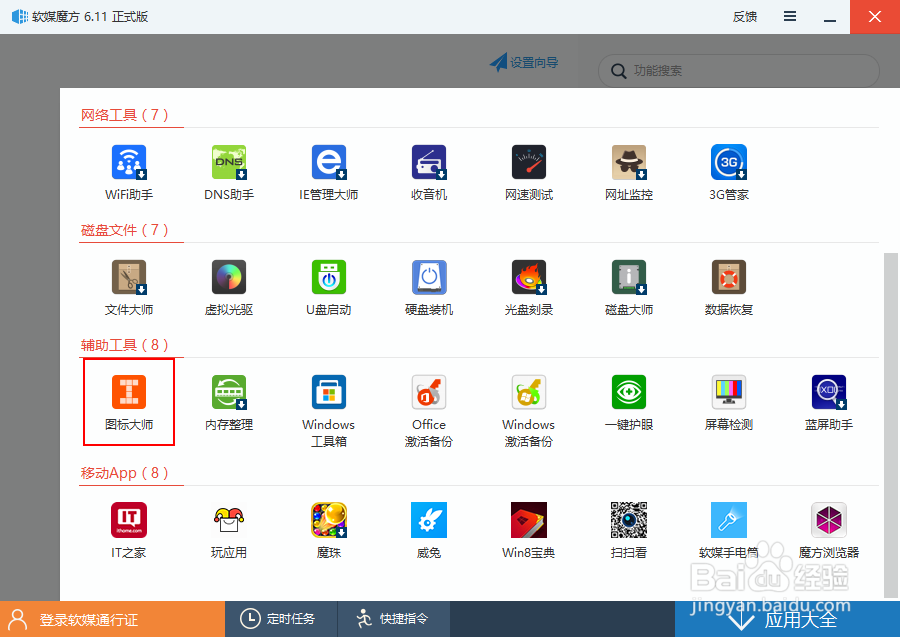Open IE管理大师
900x637 pixels.
pos(329,162)
